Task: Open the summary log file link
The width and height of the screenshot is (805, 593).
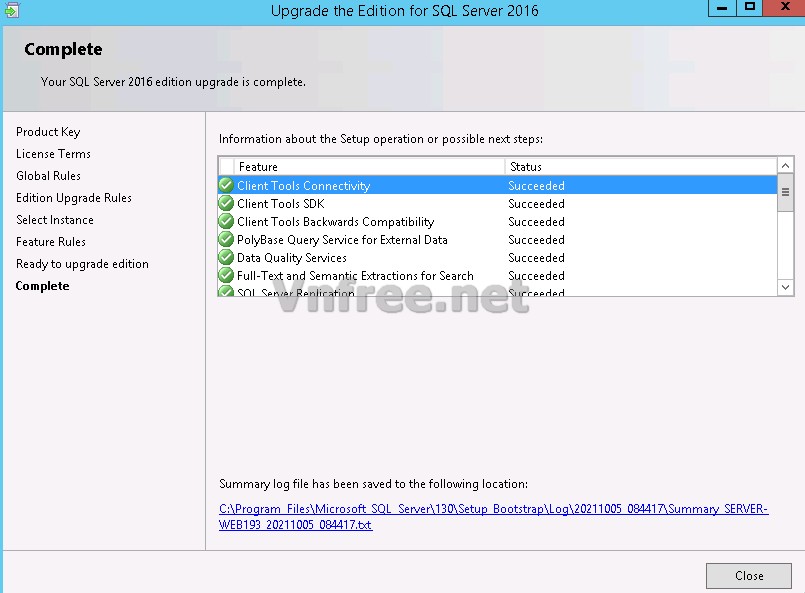Action: [493, 517]
